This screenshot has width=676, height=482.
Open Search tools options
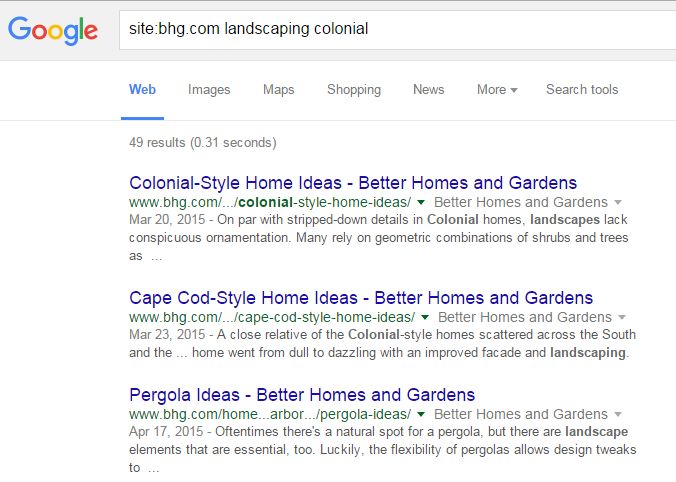pyautogui.click(x=581, y=89)
